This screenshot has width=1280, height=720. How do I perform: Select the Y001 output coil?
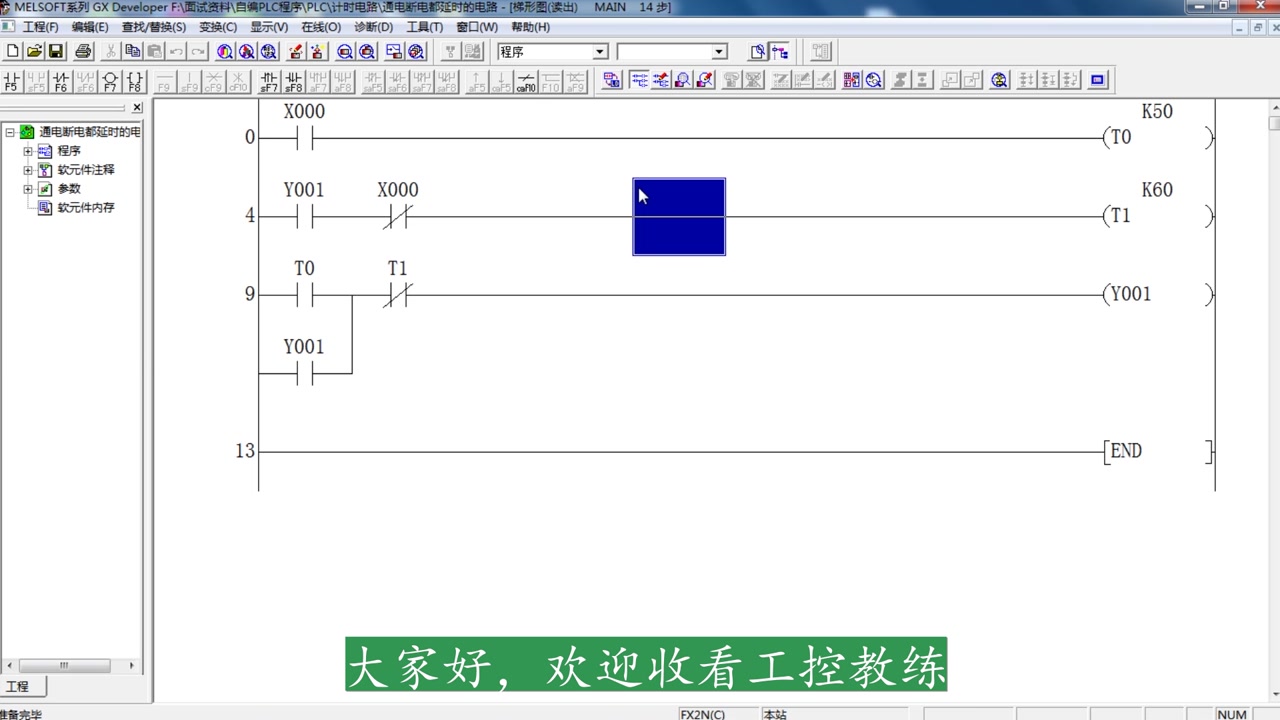click(1157, 294)
